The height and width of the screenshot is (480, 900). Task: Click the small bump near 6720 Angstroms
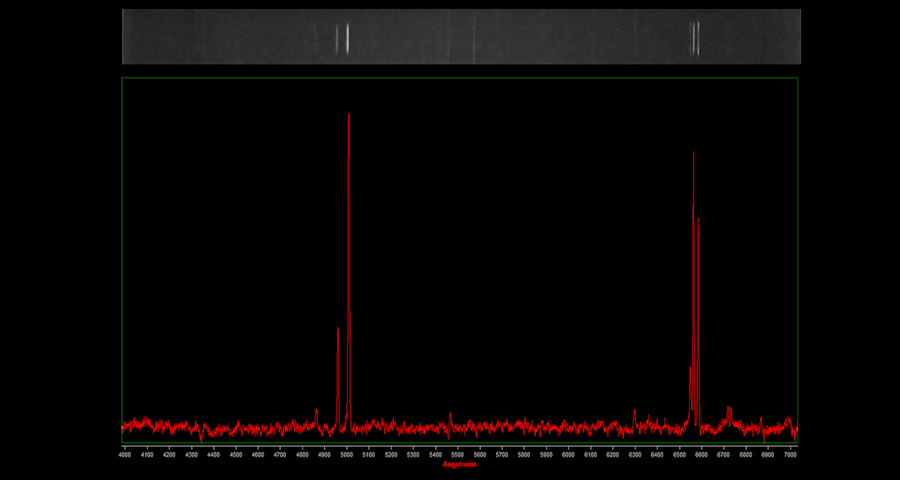pyautogui.click(x=728, y=410)
